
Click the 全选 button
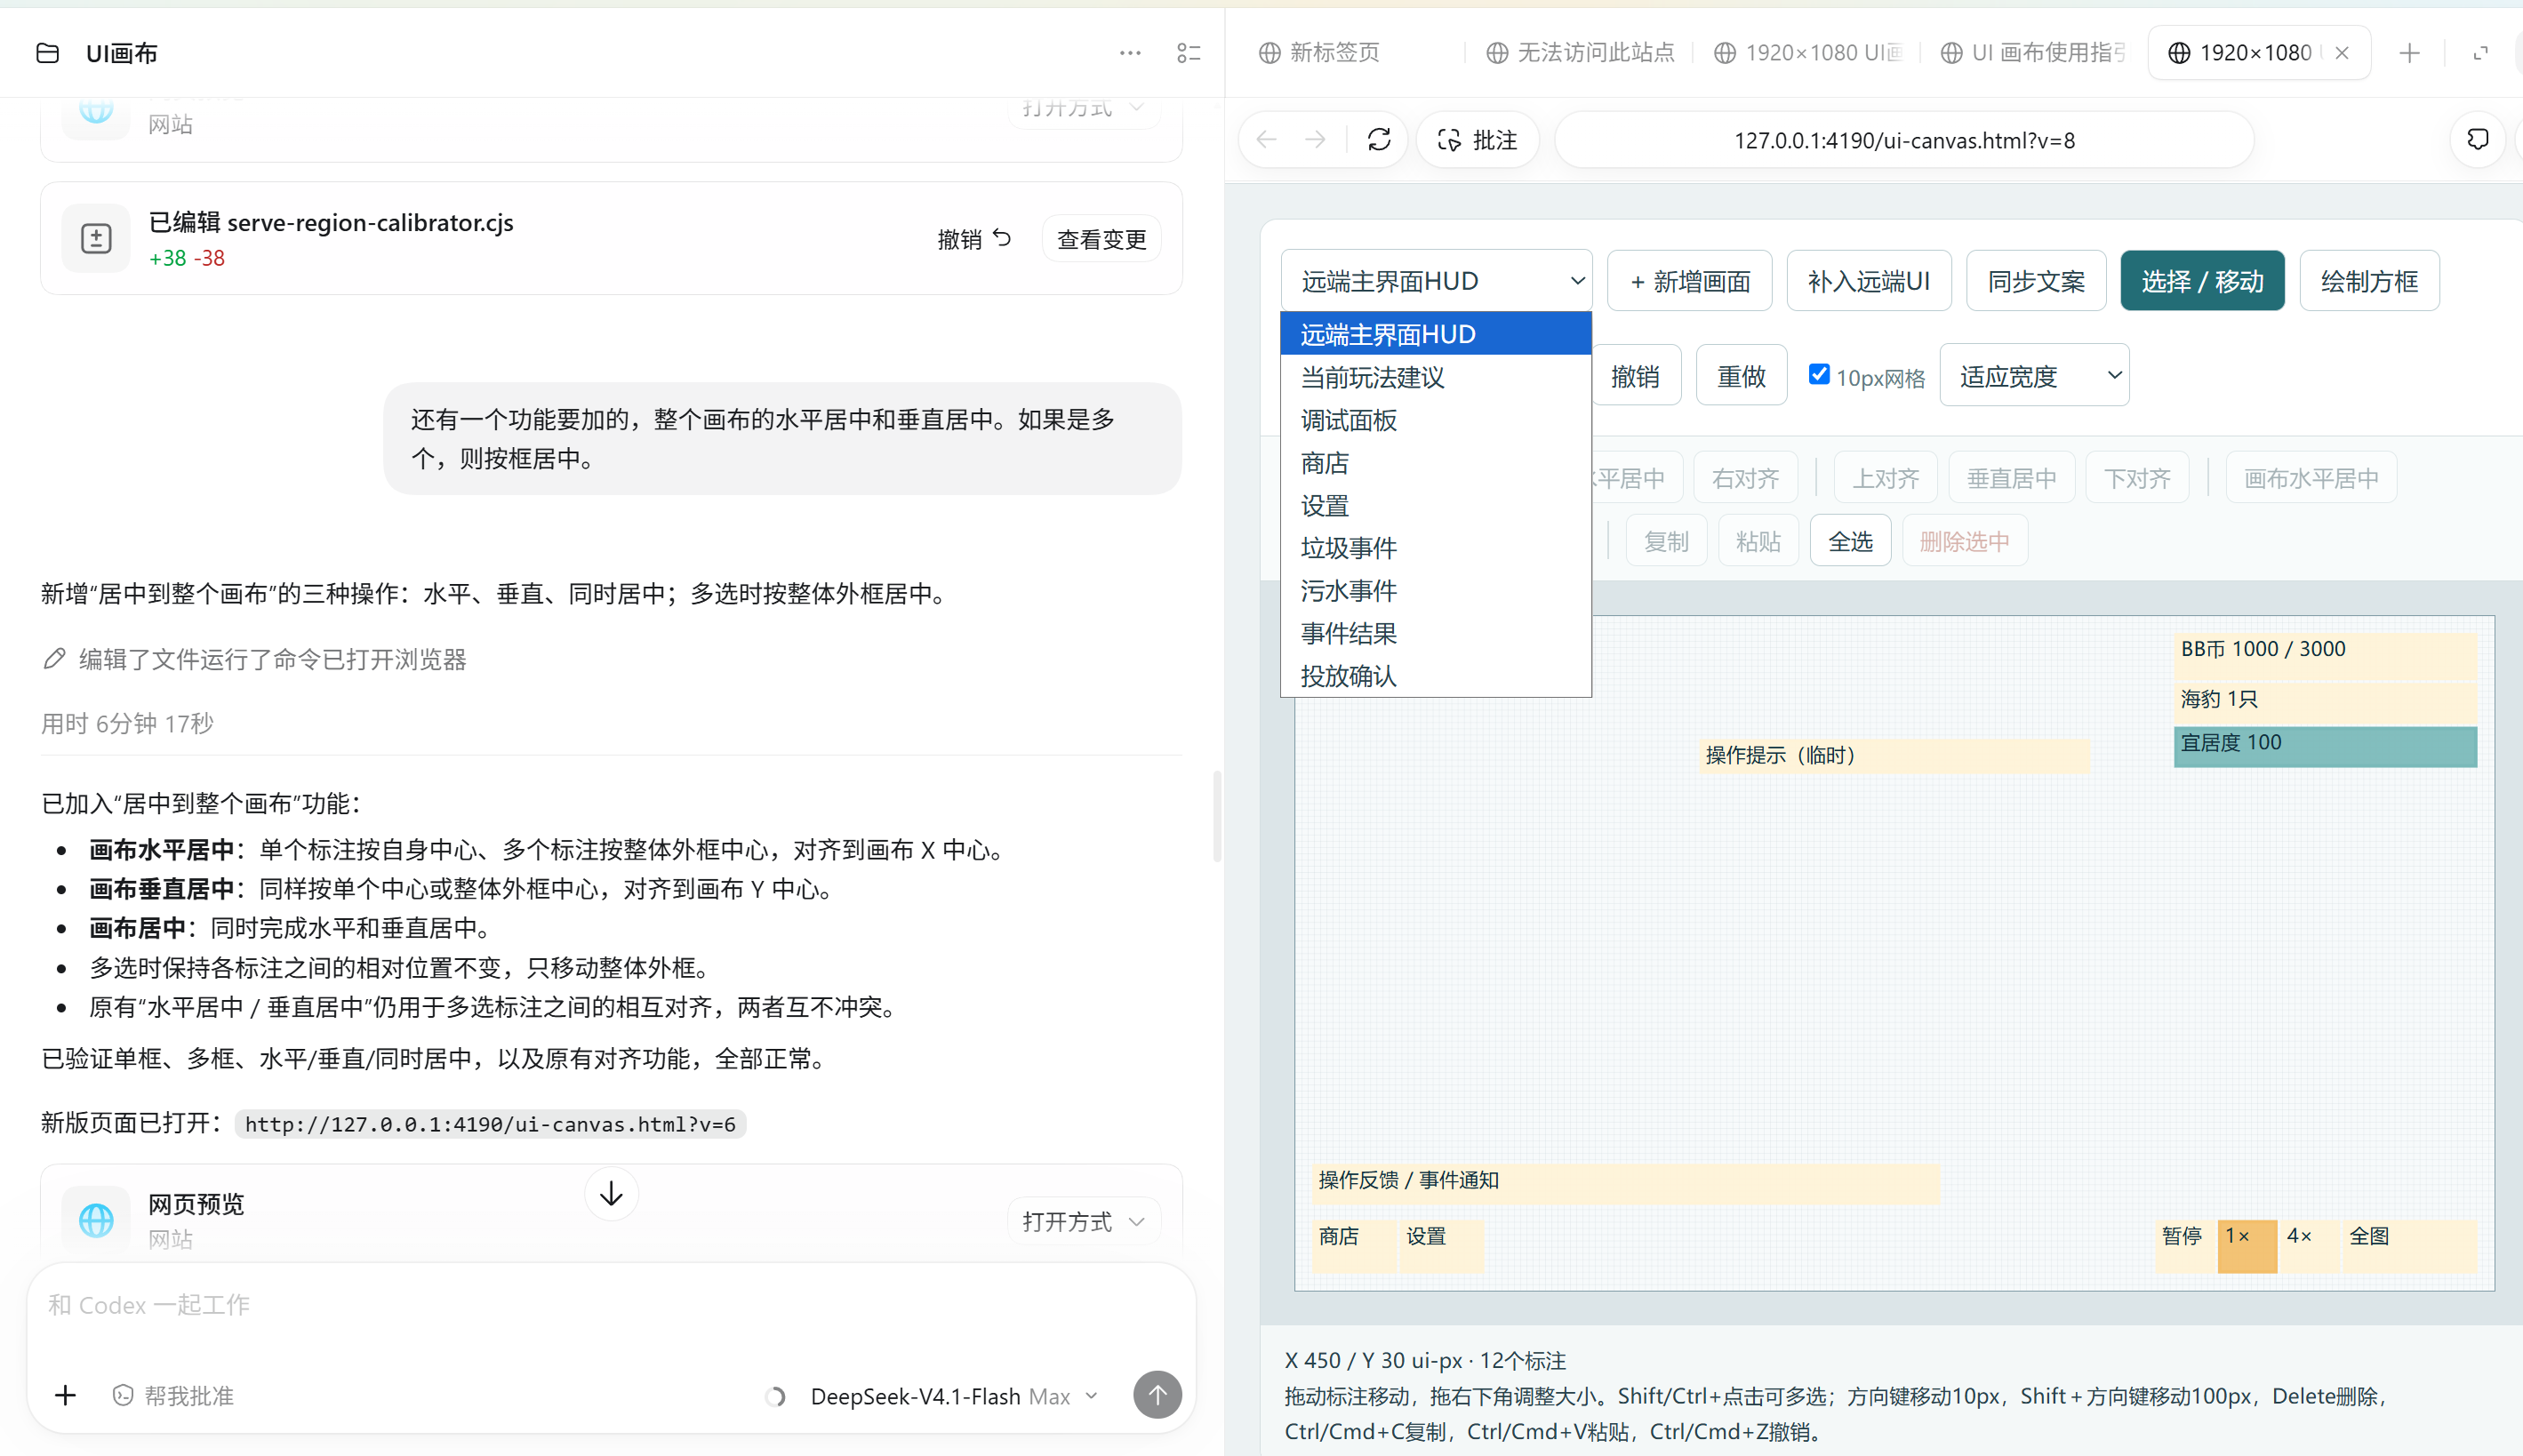(1850, 541)
